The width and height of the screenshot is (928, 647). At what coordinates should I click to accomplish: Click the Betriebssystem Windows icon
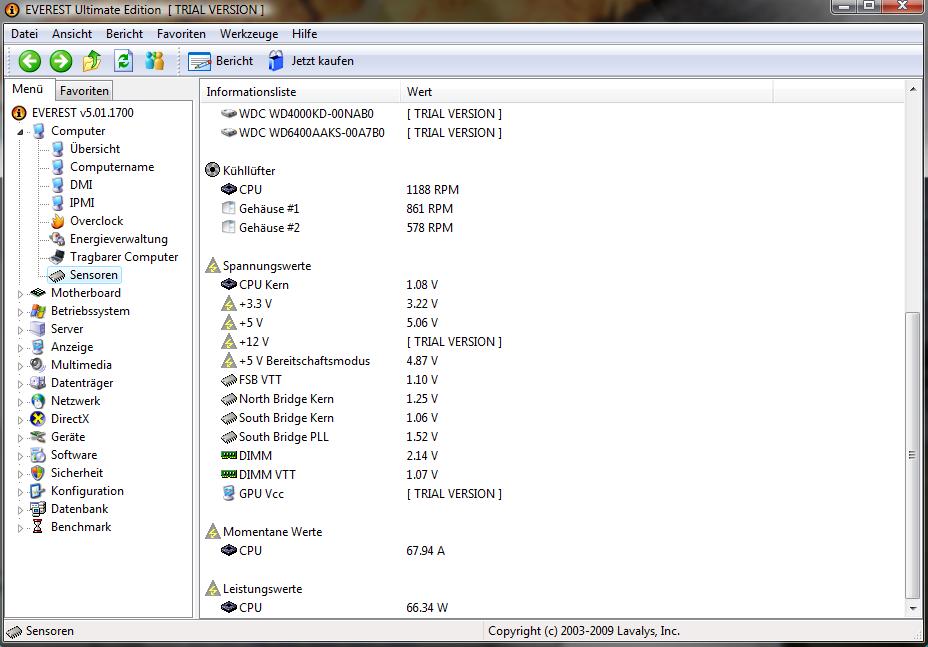[38, 311]
